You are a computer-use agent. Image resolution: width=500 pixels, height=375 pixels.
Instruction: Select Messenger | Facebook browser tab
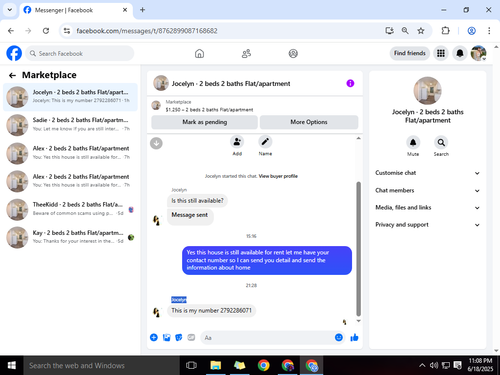point(76,10)
